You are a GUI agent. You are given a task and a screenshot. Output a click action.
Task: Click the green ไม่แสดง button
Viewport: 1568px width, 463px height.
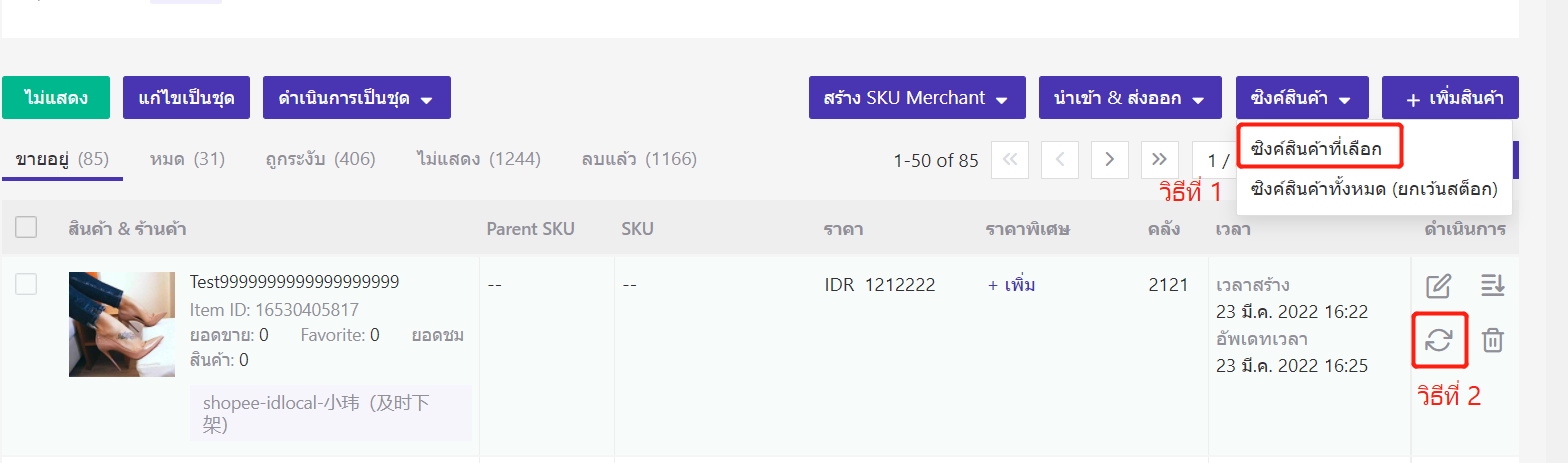(56, 98)
